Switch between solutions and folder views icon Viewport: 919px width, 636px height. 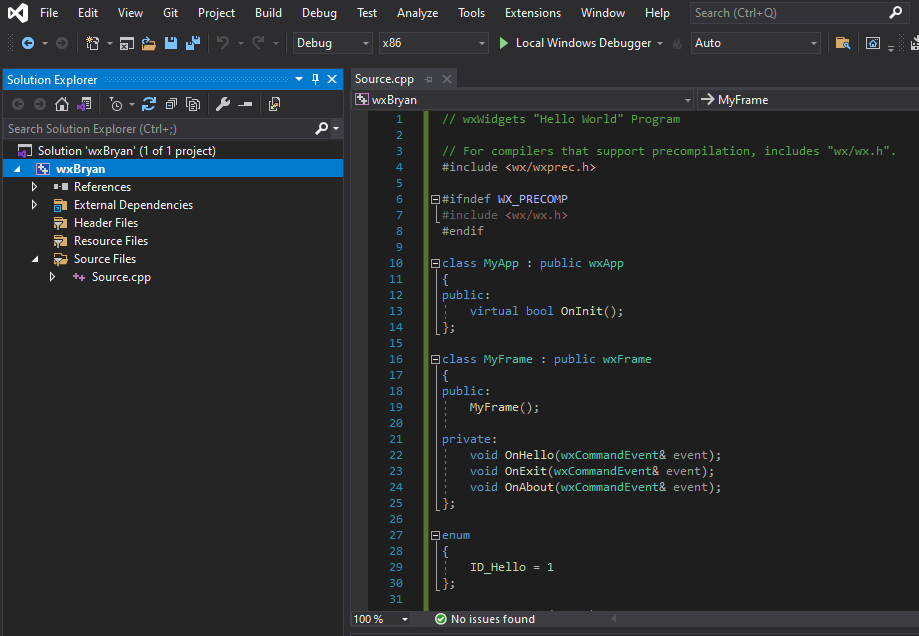[84, 104]
